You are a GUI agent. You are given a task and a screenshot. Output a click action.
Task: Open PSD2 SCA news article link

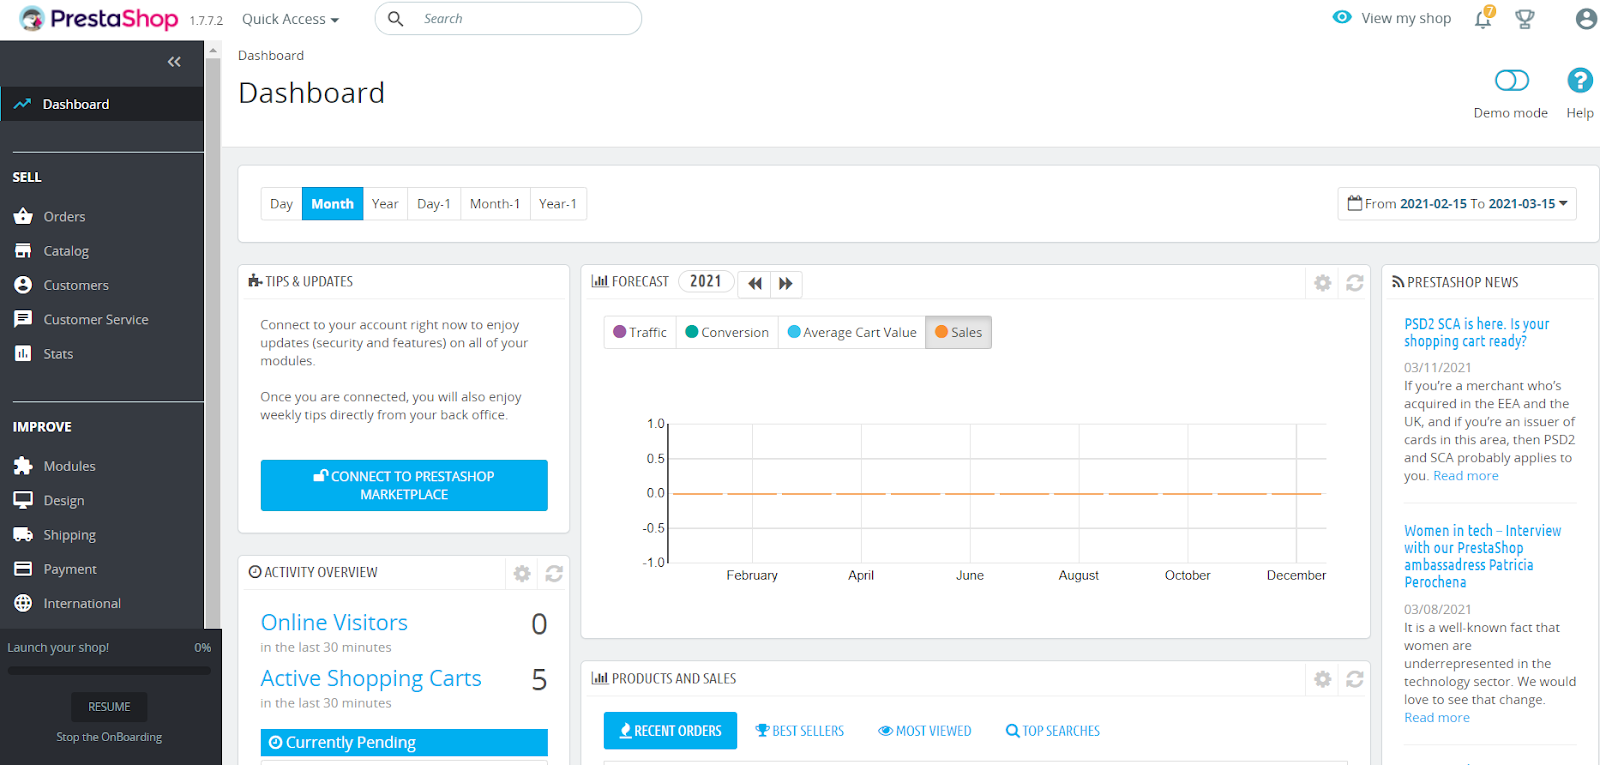click(x=1477, y=332)
